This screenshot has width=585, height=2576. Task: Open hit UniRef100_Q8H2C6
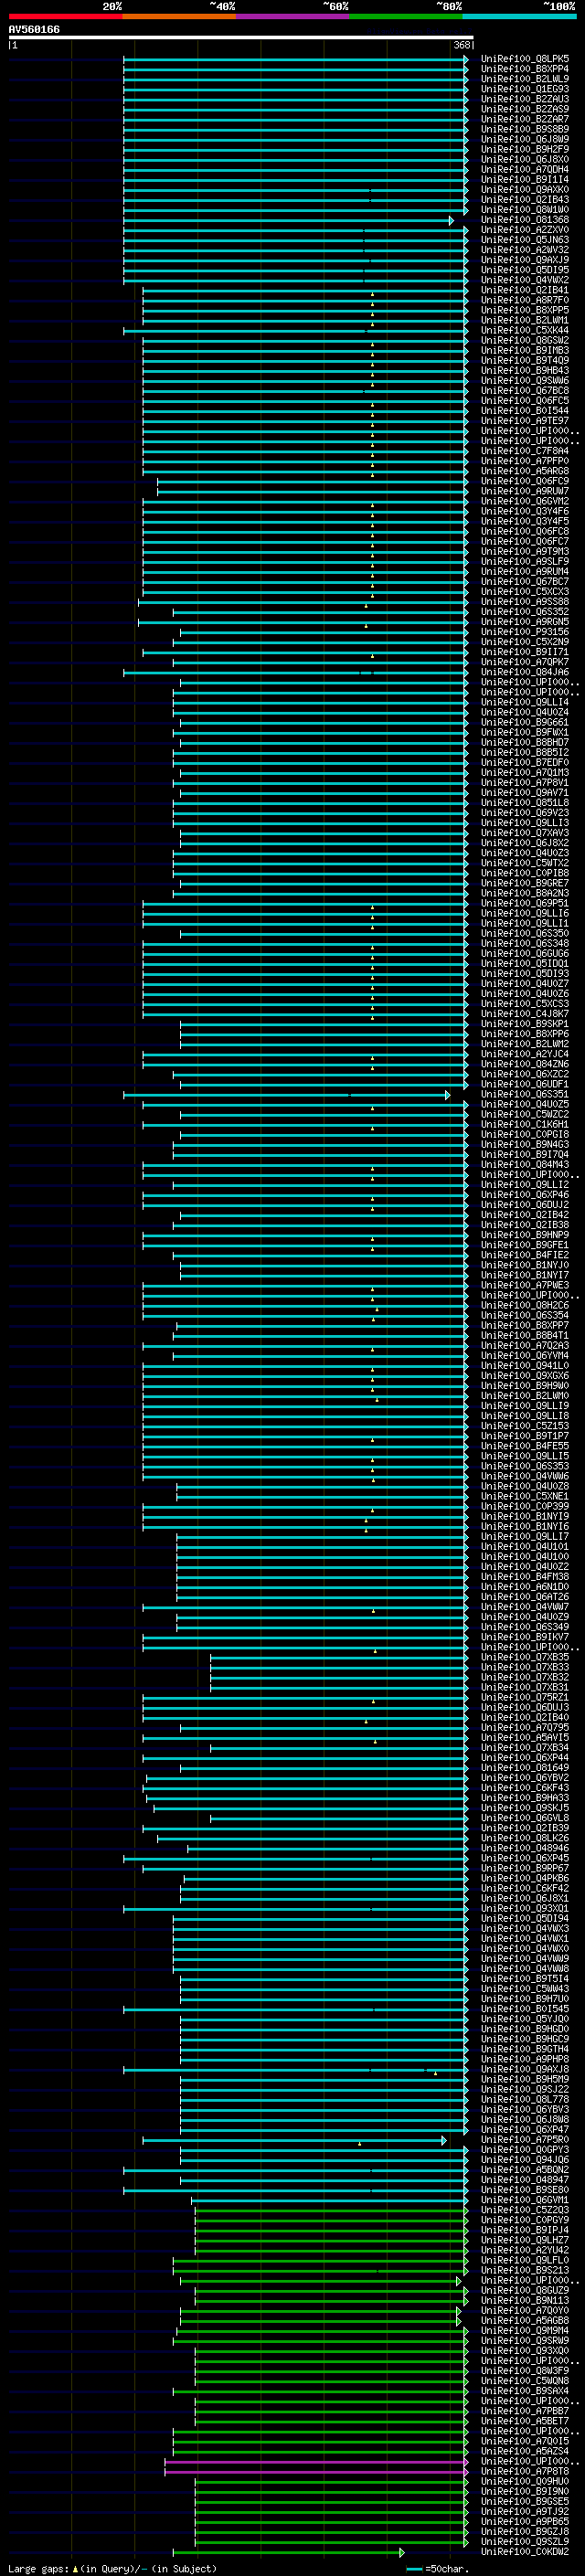(524, 1306)
